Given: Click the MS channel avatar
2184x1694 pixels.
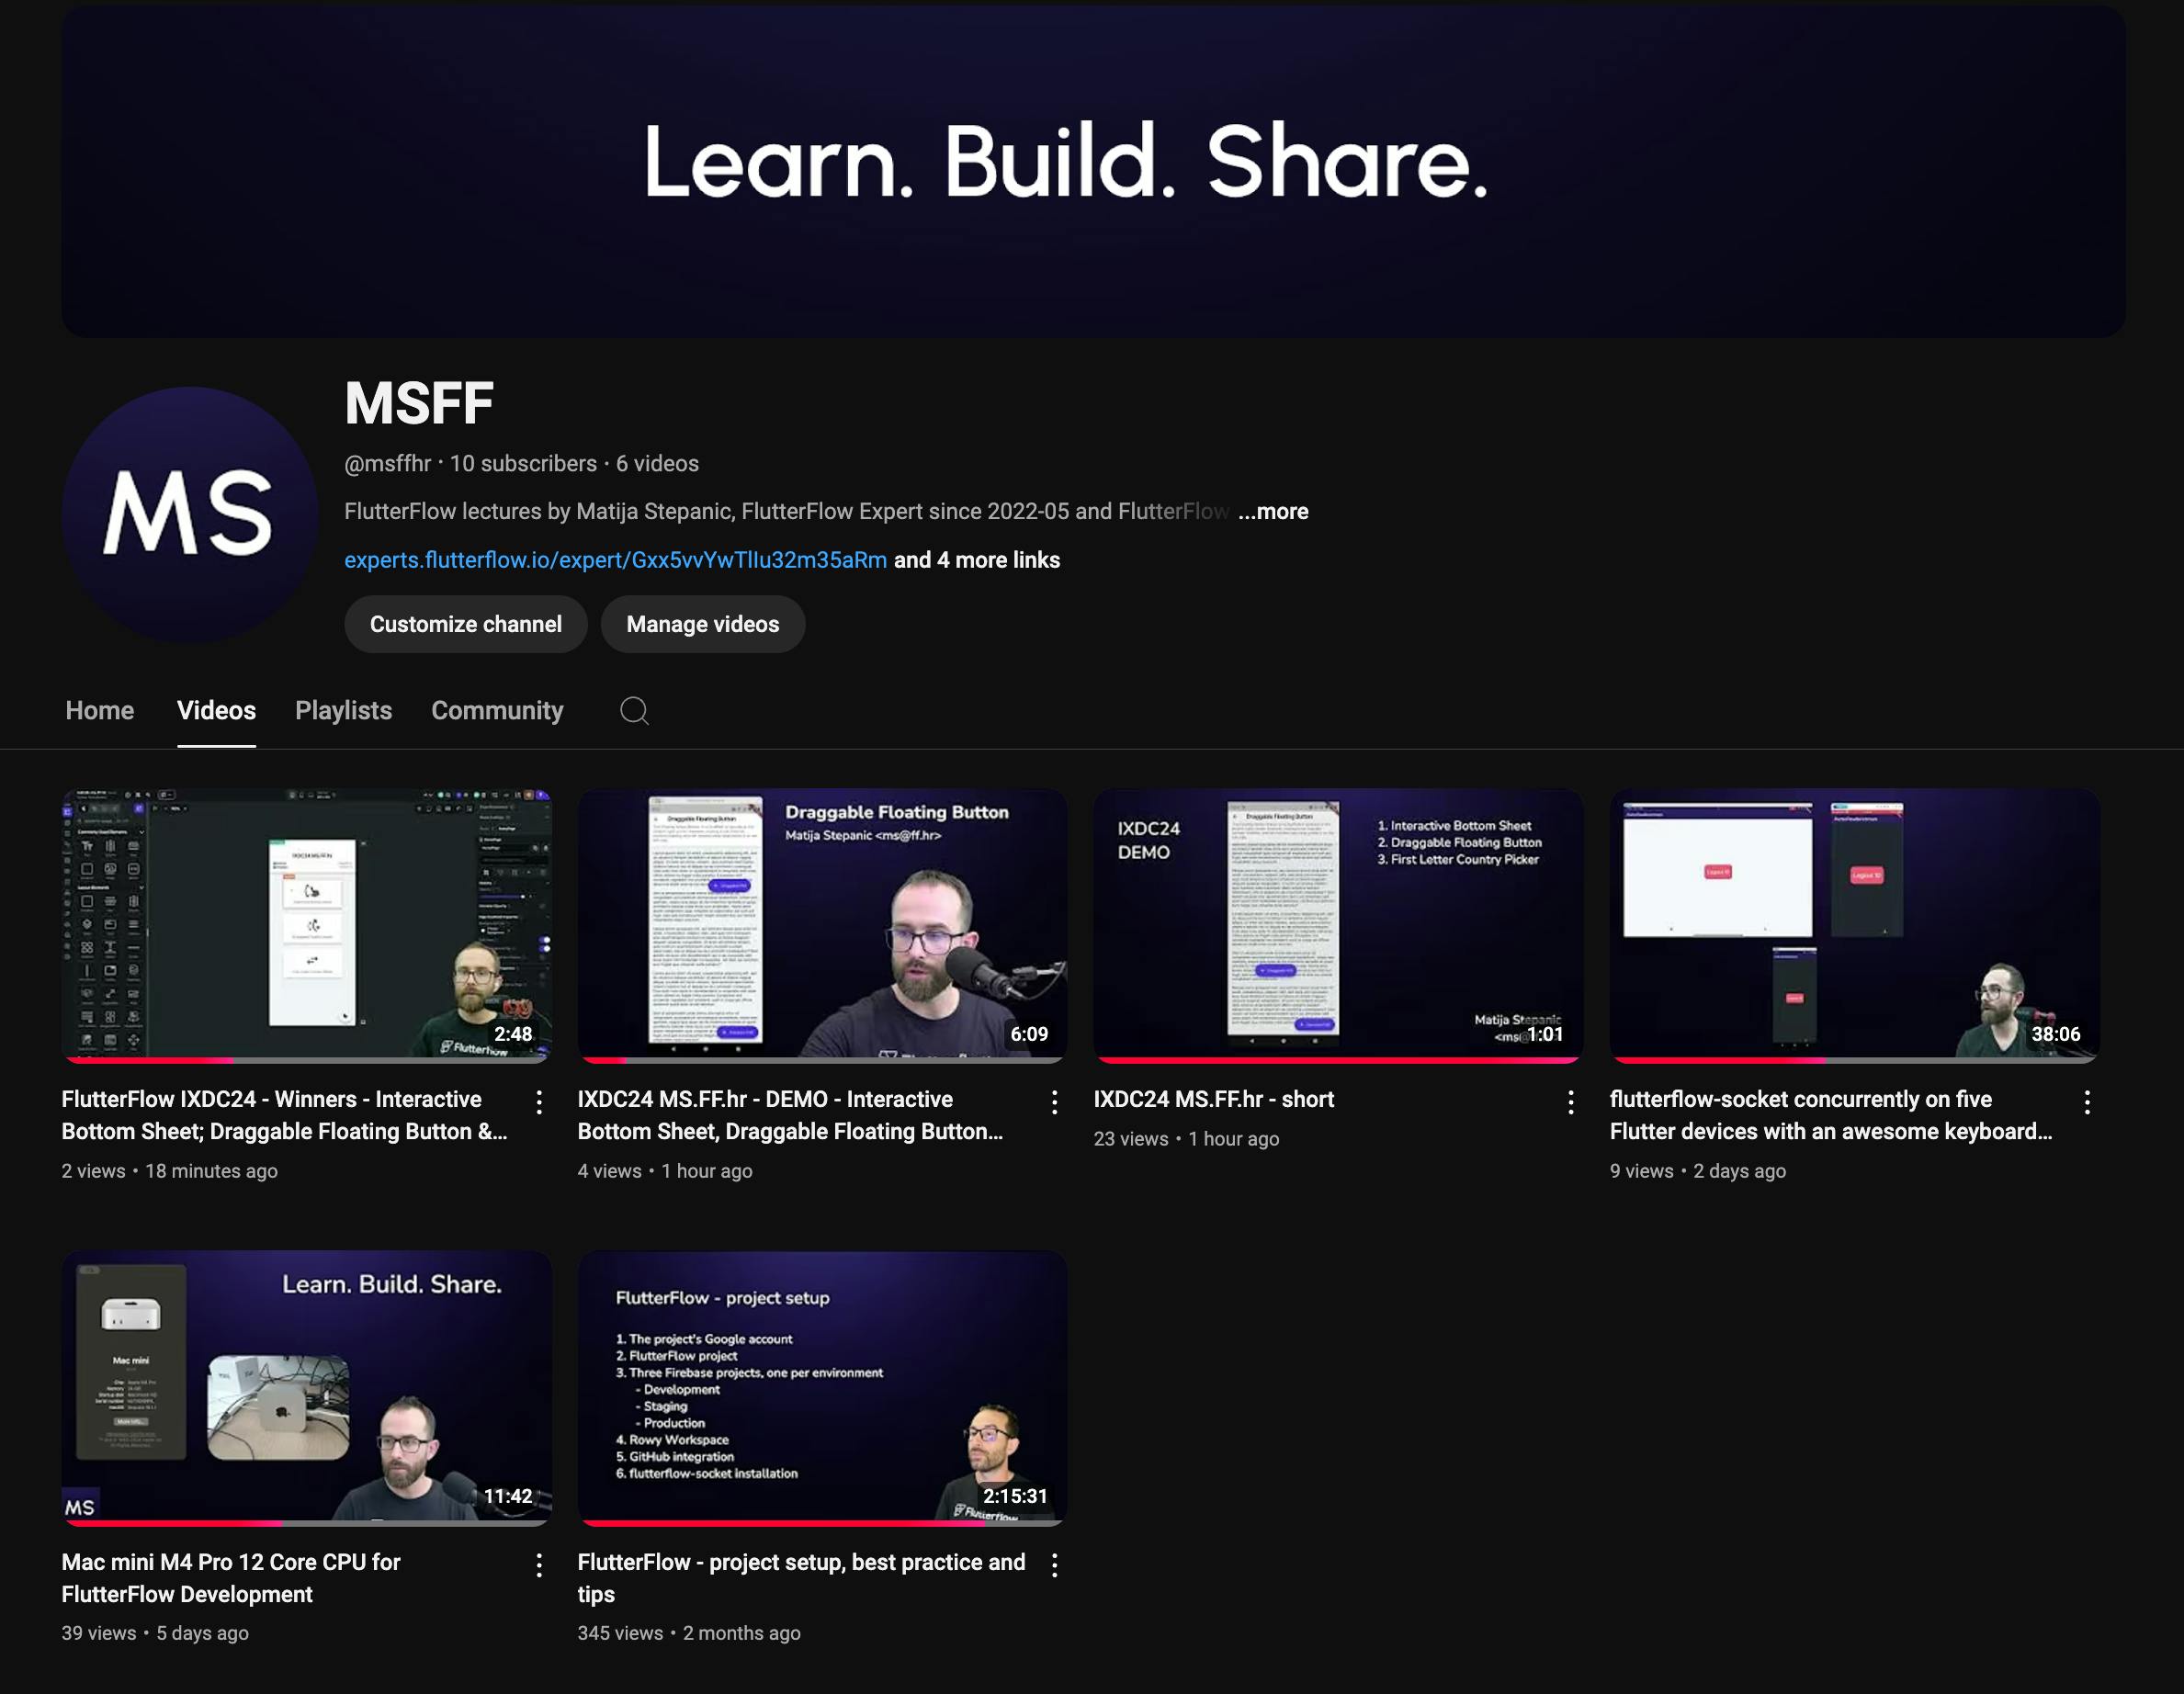Looking at the screenshot, I should (x=190, y=515).
